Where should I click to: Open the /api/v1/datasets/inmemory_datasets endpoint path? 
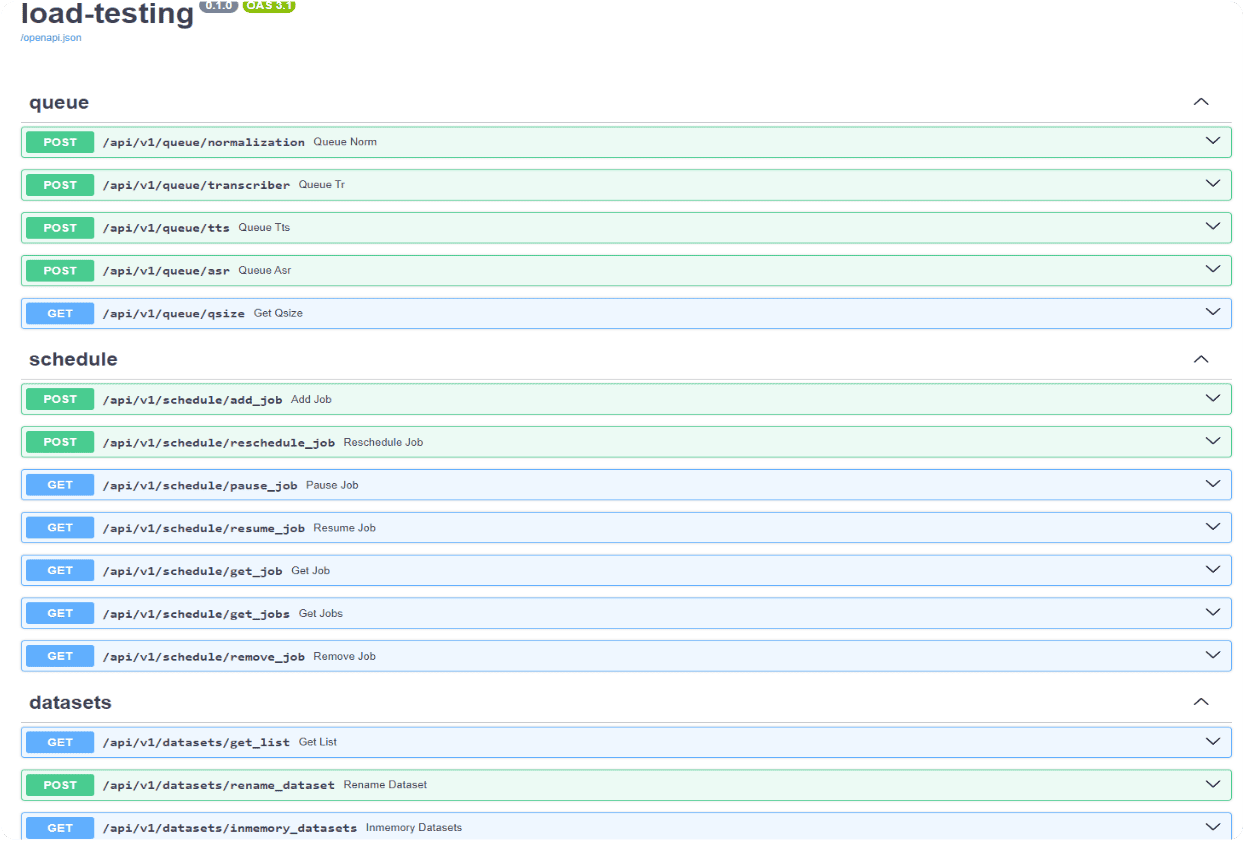pos(229,828)
